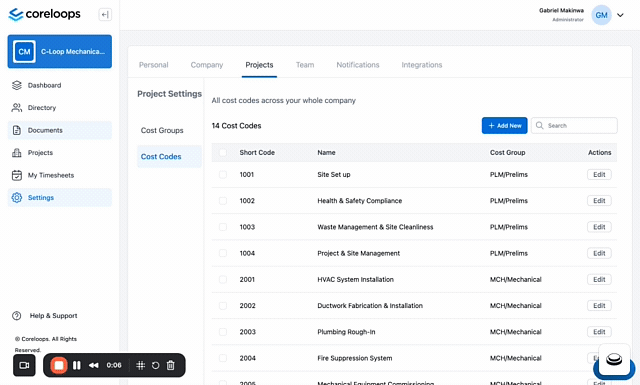This screenshot has height=385, width=640.
Task: Click the Help & Support question icon
Action: click(17, 316)
